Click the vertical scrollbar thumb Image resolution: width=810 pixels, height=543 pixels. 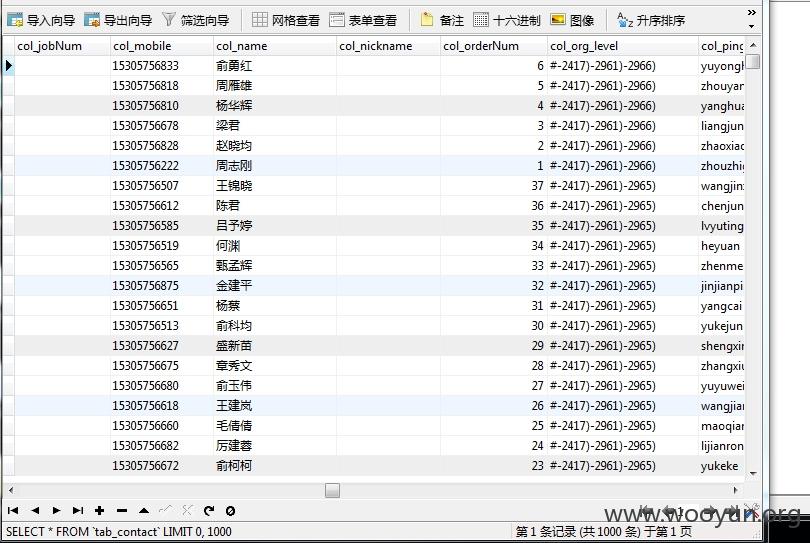pos(753,61)
